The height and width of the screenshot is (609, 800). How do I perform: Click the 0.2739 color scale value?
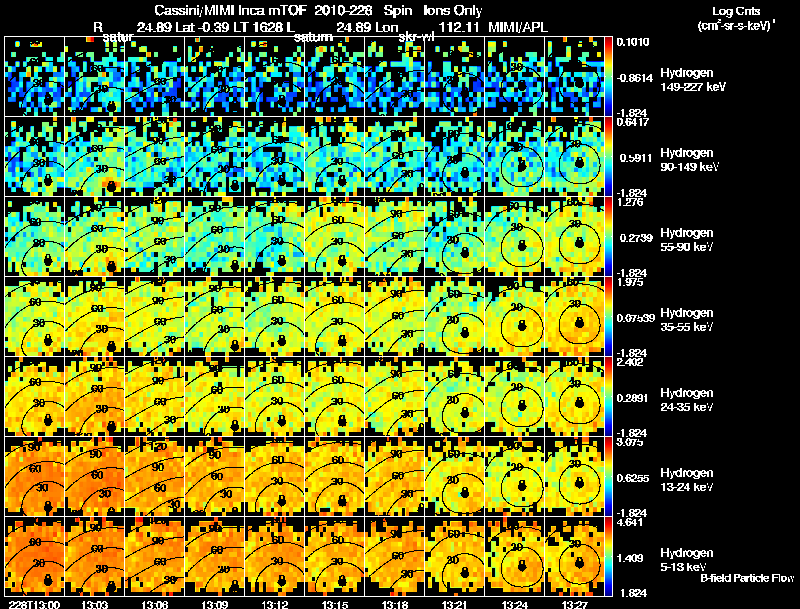point(636,238)
